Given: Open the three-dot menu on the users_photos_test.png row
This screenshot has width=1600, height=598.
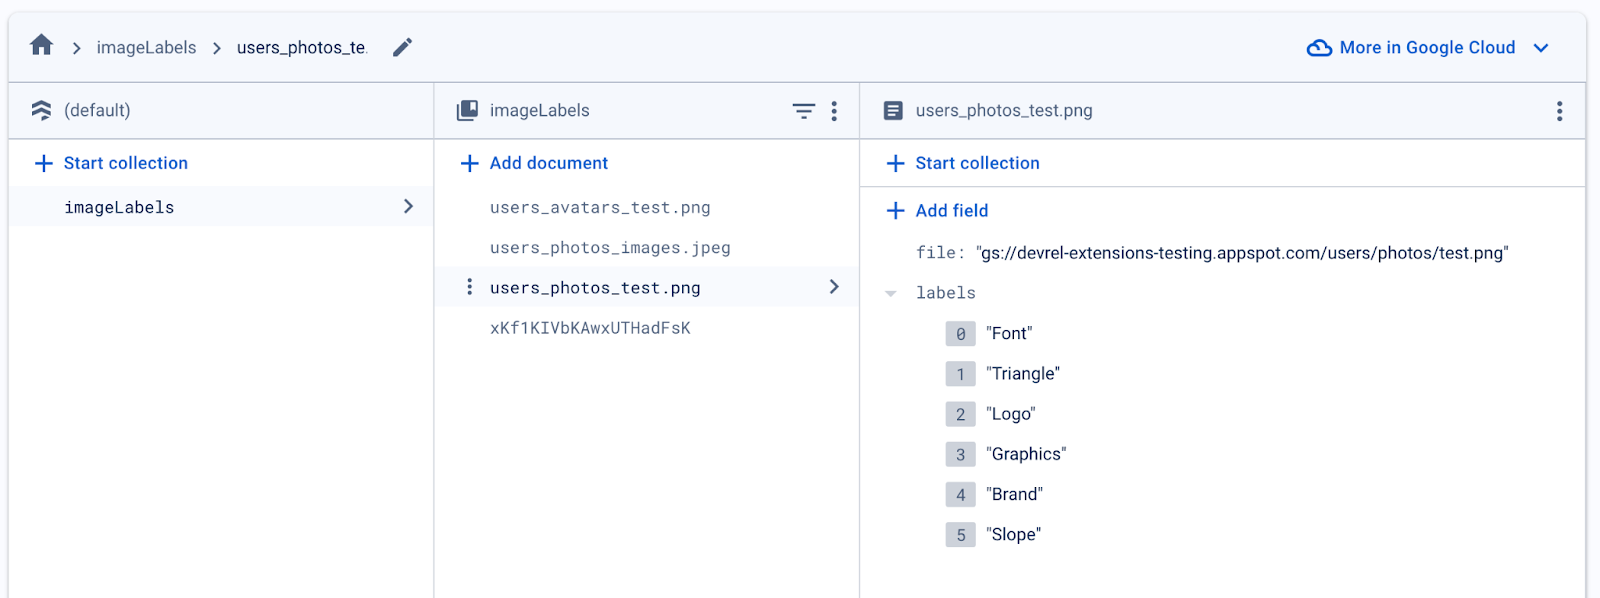Looking at the screenshot, I should click(470, 287).
